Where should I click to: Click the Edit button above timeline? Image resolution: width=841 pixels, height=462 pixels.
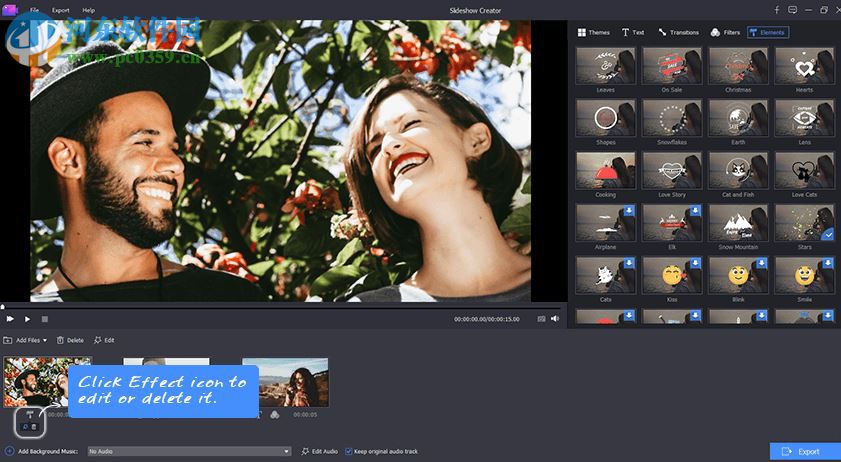click(104, 340)
